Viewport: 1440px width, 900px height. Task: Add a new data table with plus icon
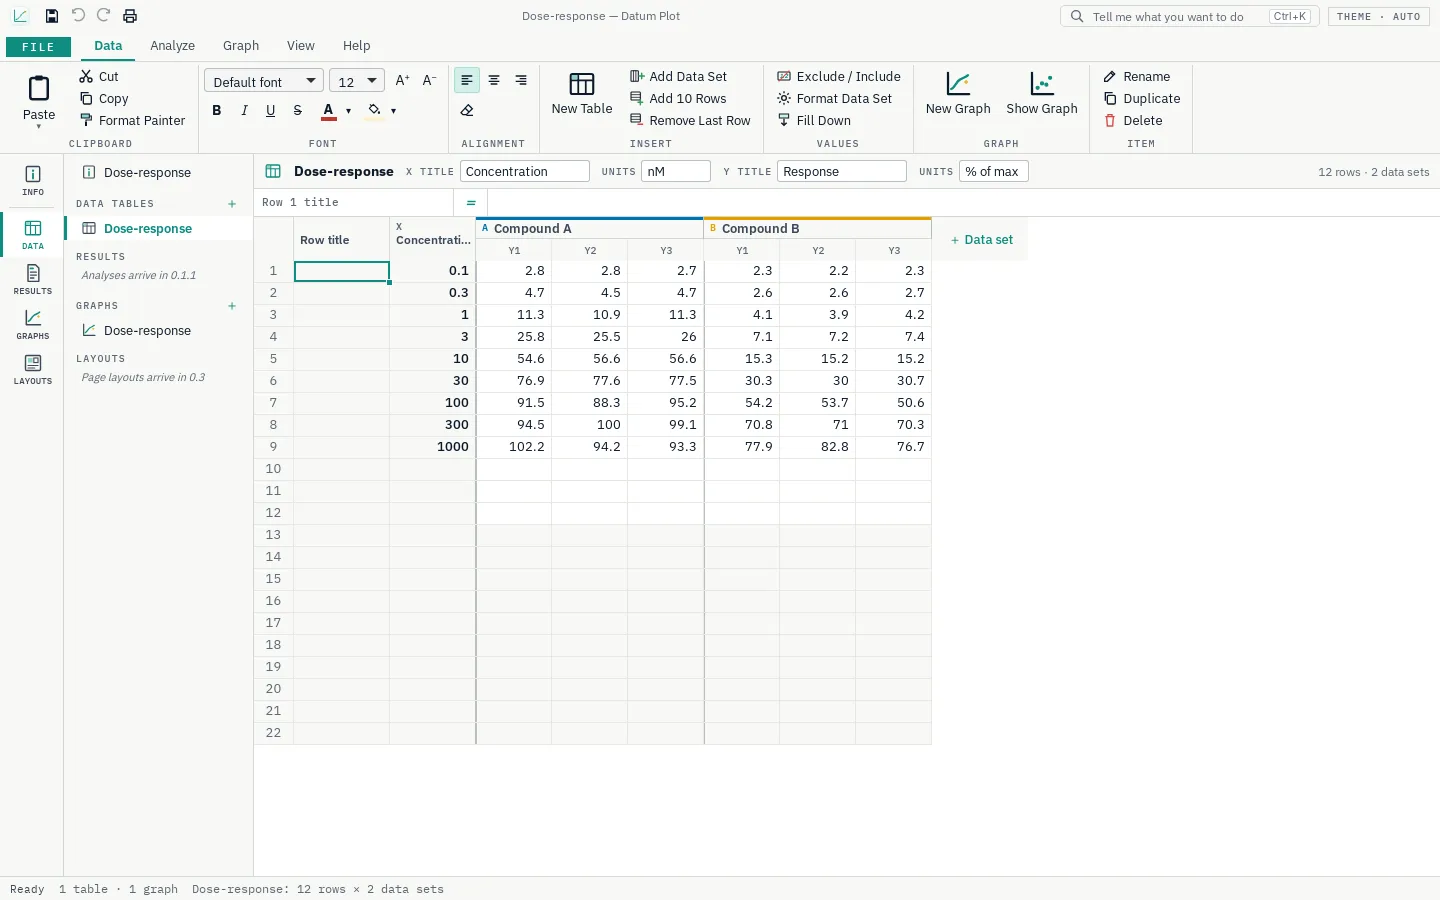(232, 204)
